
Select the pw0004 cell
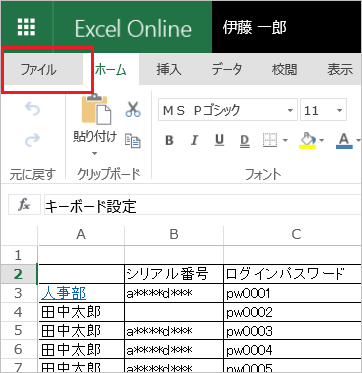point(293,350)
